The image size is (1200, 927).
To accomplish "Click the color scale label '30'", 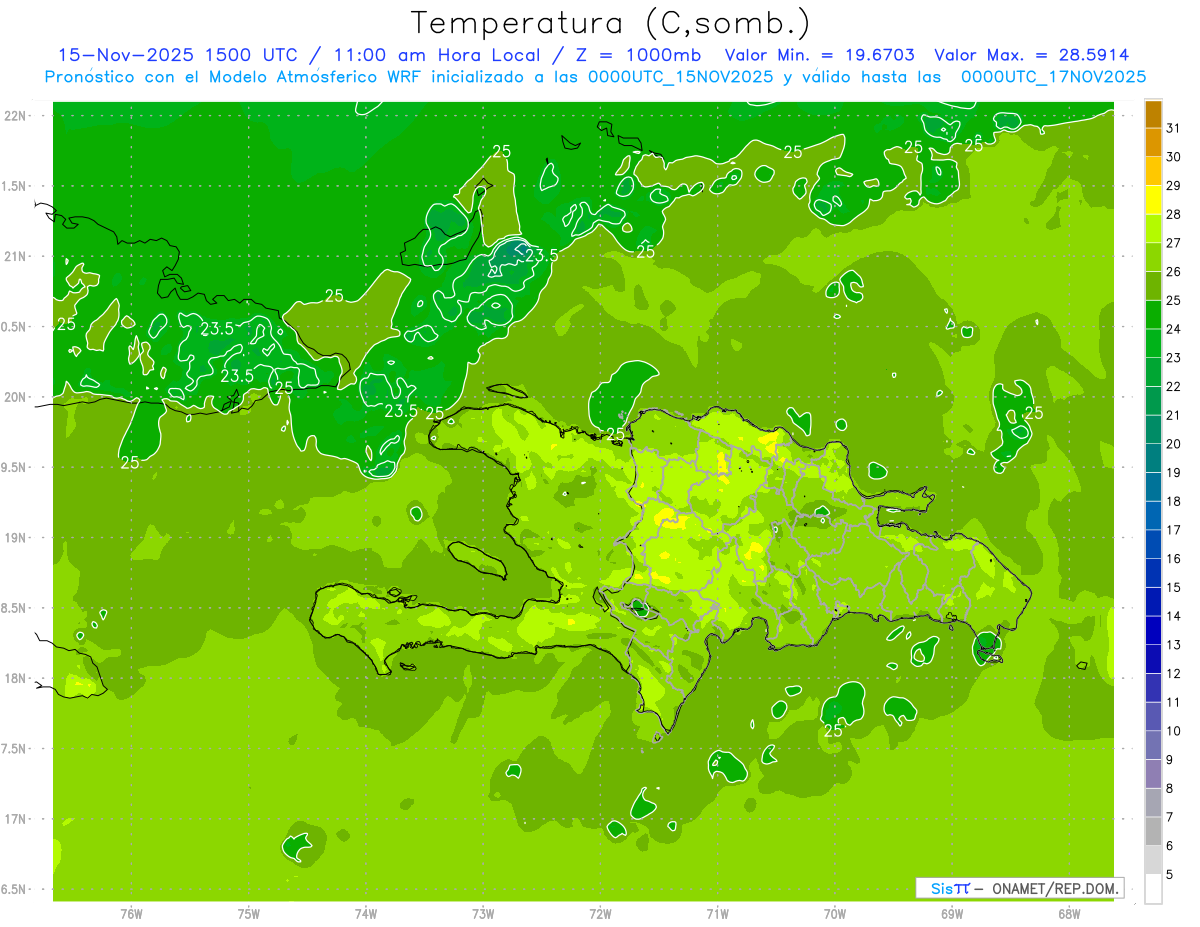I will (x=1174, y=156).
